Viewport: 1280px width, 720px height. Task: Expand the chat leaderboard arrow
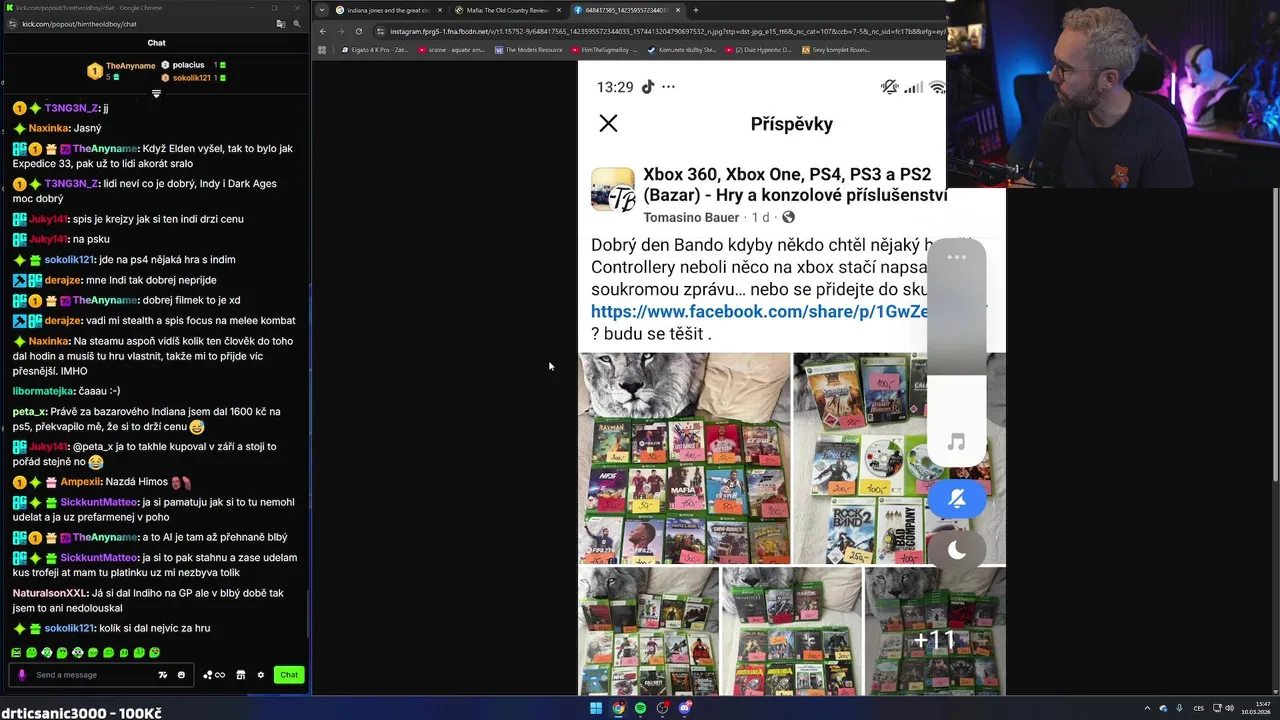156,93
